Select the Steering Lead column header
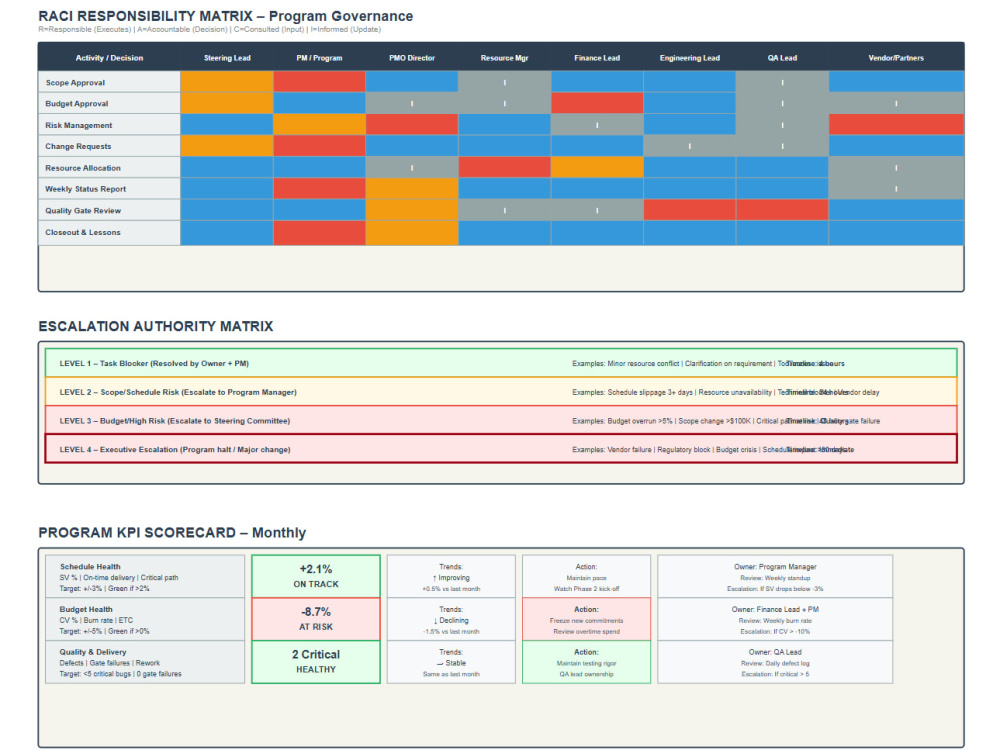Image resolution: width=1000 pixels, height=750 pixels. click(x=227, y=57)
